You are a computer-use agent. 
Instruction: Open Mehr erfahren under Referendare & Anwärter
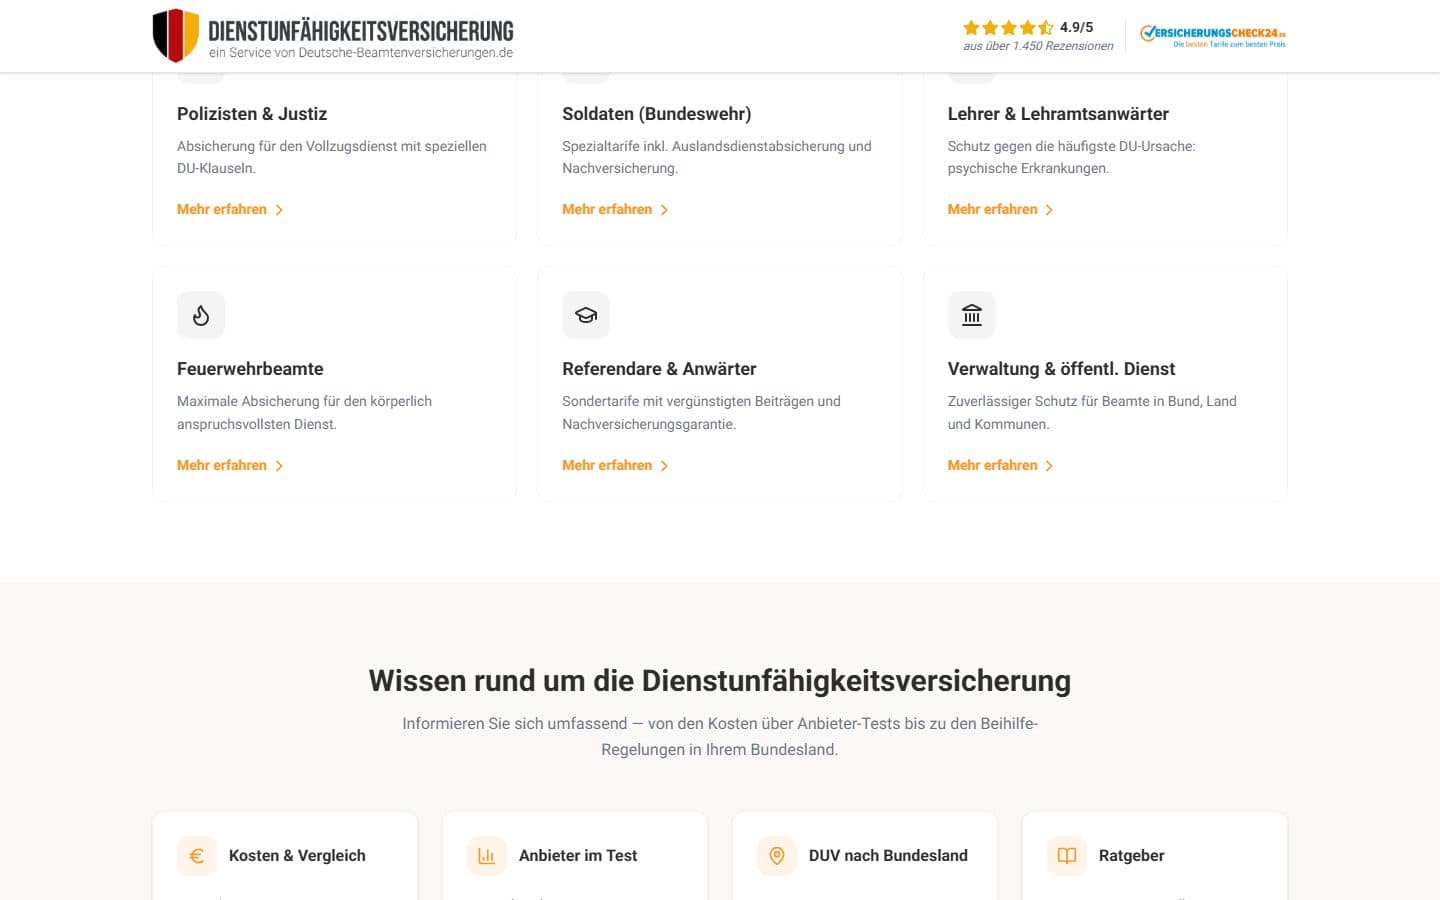pyautogui.click(x=615, y=465)
